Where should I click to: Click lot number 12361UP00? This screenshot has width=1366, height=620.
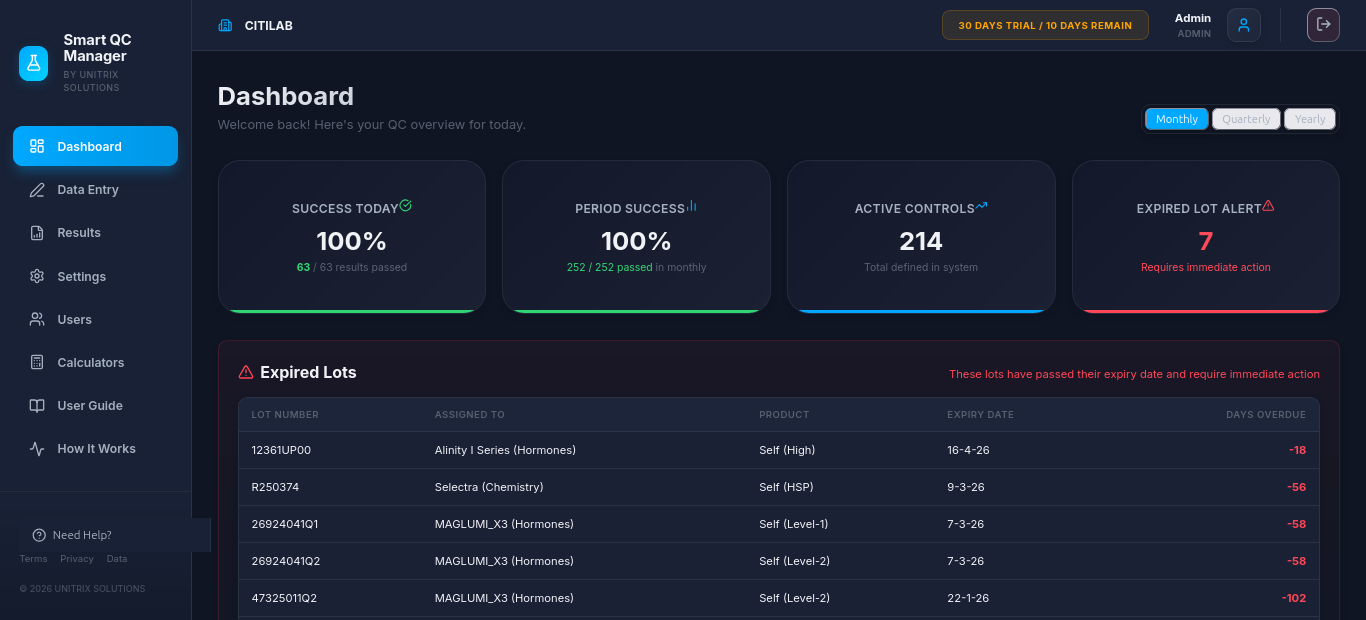tap(281, 450)
